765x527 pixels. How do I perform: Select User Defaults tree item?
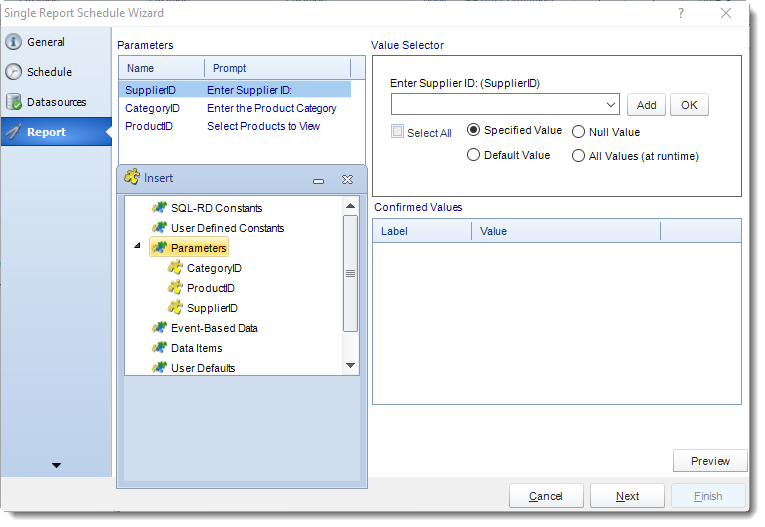coord(203,368)
